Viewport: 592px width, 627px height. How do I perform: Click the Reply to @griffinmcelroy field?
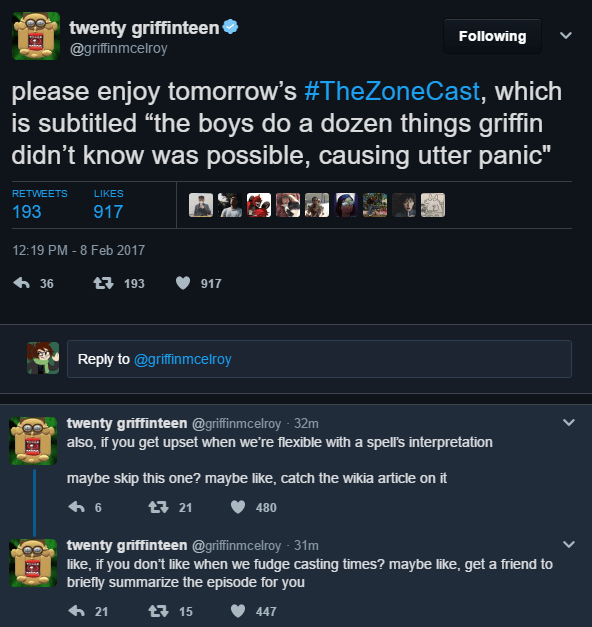(x=319, y=359)
